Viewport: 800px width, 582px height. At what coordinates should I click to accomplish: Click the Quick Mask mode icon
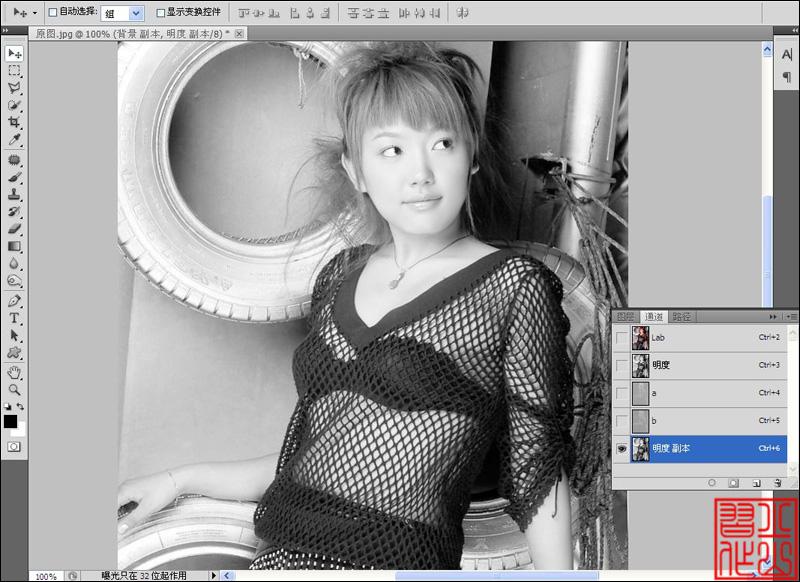[x=14, y=447]
